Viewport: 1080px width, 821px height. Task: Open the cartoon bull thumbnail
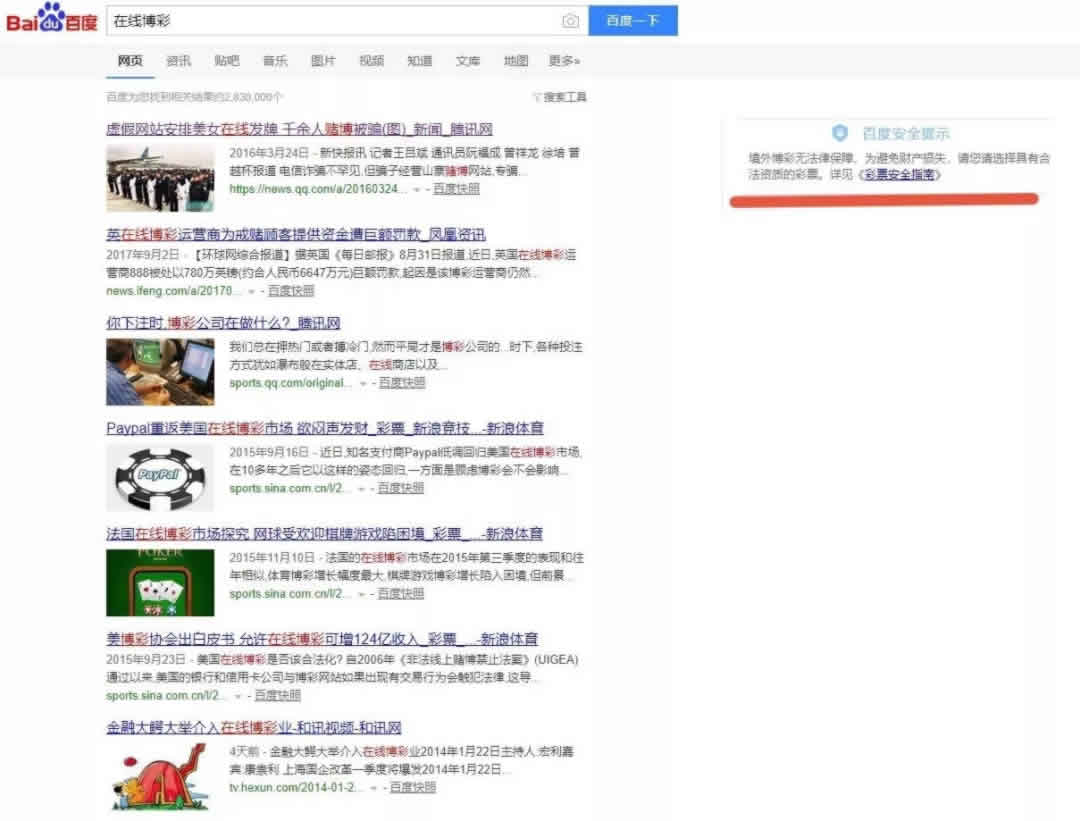tap(160, 777)
